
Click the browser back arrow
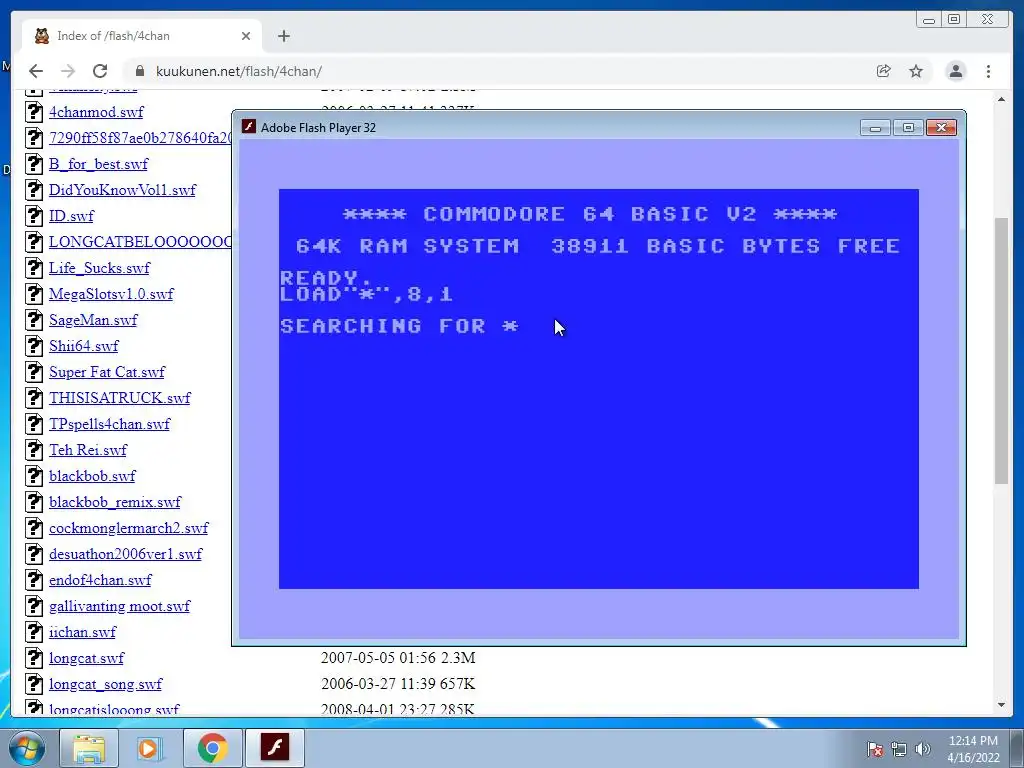[36, 71]
